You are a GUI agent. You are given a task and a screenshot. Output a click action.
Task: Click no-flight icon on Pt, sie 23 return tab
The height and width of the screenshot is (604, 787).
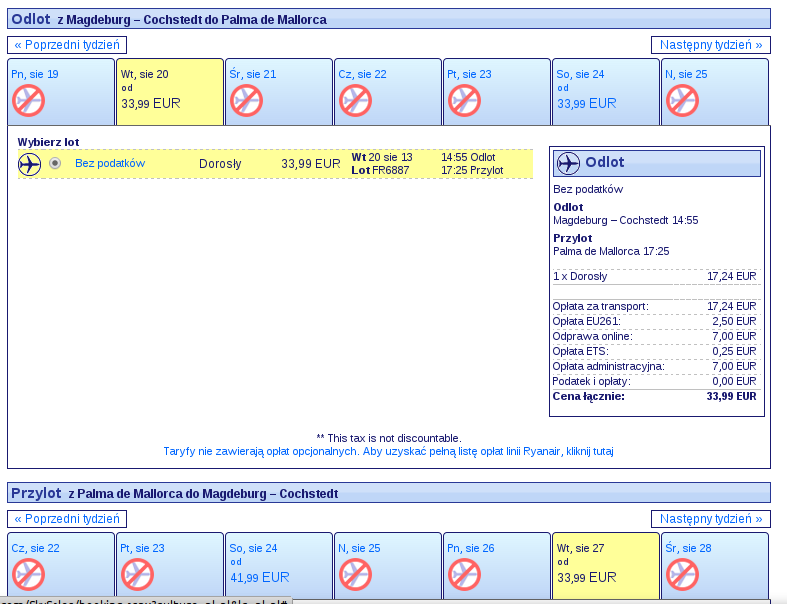point(138,574)
